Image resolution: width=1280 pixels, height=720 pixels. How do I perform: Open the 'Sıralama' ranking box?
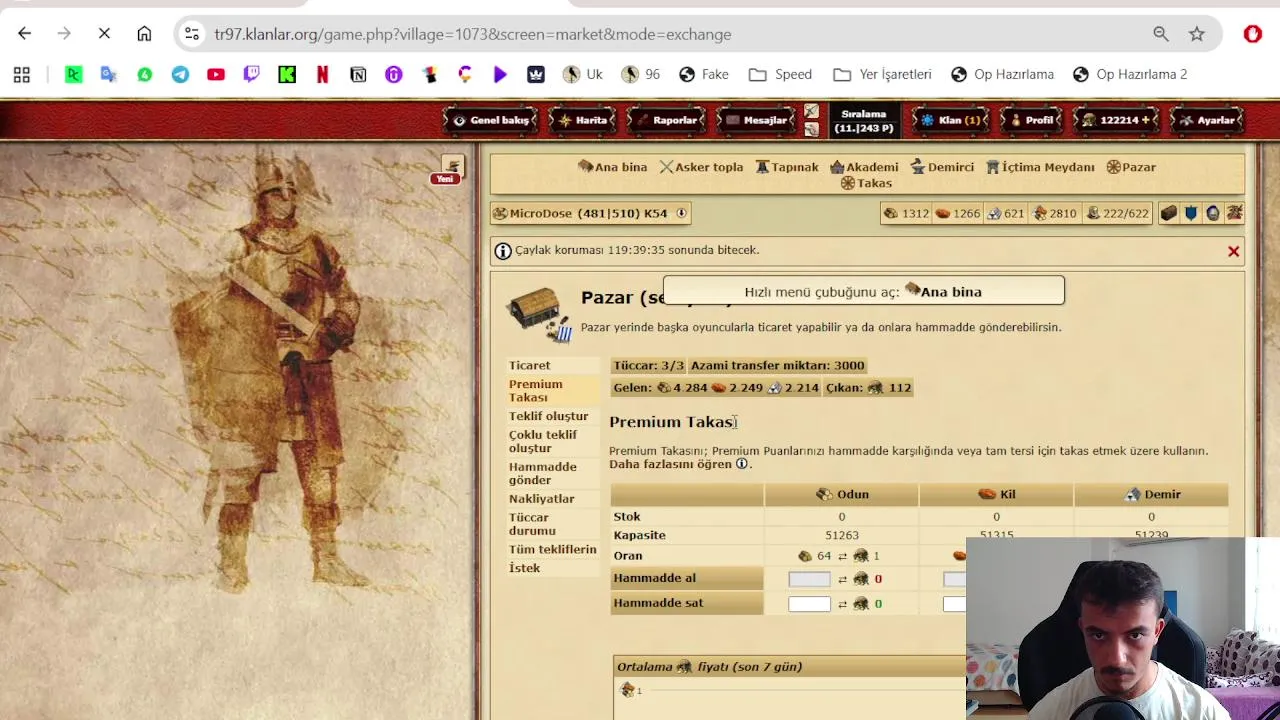click(864, 120)
